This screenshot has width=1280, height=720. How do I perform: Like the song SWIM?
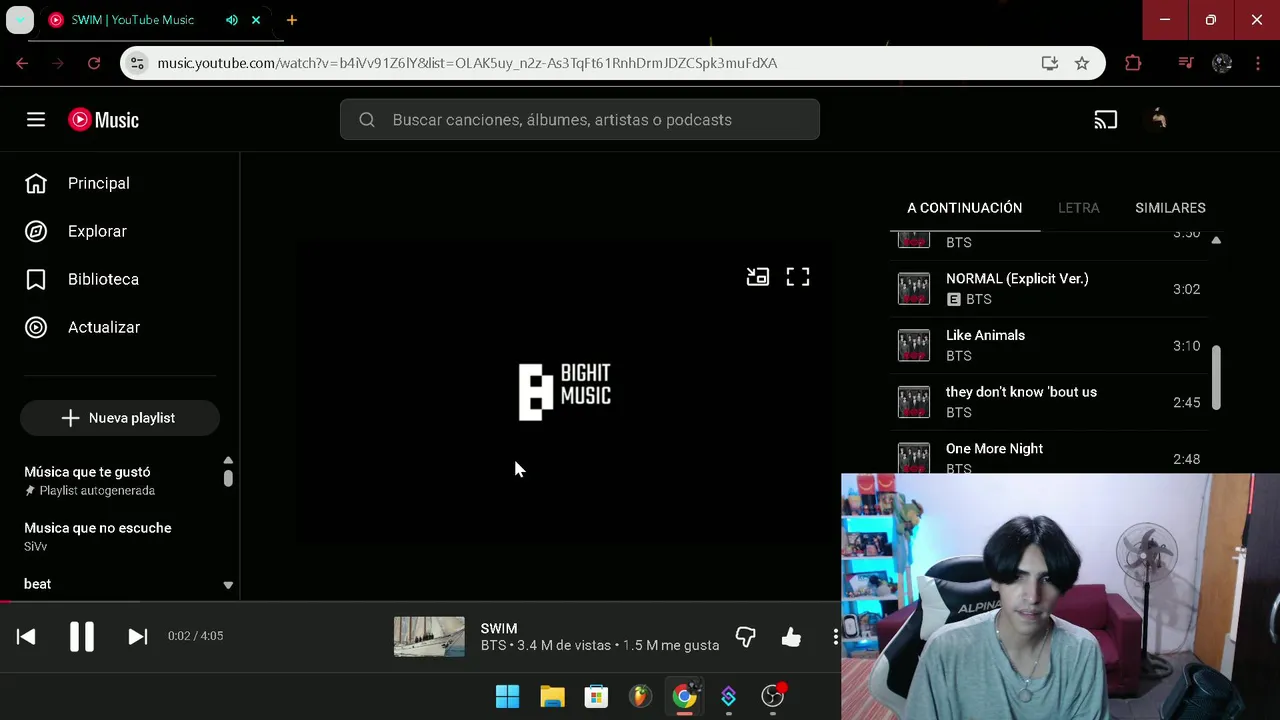point(791,637)
